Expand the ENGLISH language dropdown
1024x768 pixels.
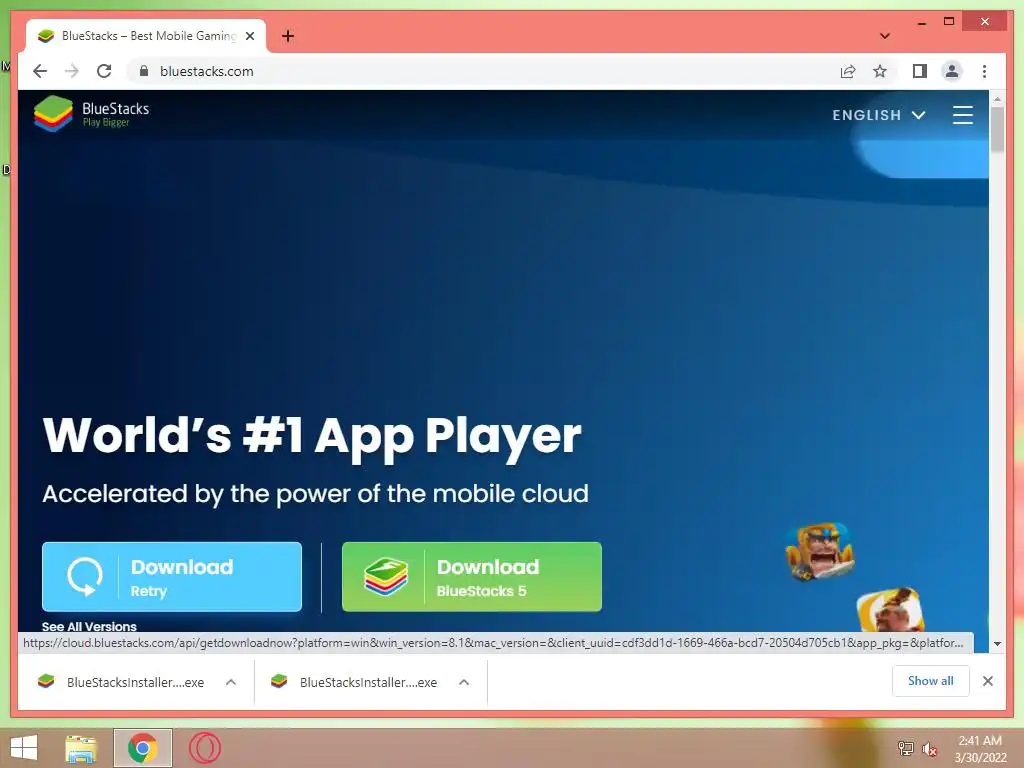pyautogui.click(x=878, y=115)
